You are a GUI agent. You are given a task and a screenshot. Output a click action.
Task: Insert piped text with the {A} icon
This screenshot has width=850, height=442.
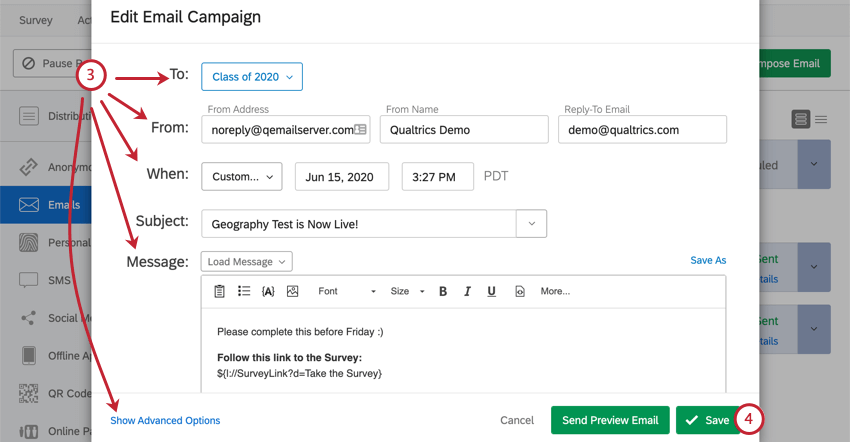pos(268,291)
